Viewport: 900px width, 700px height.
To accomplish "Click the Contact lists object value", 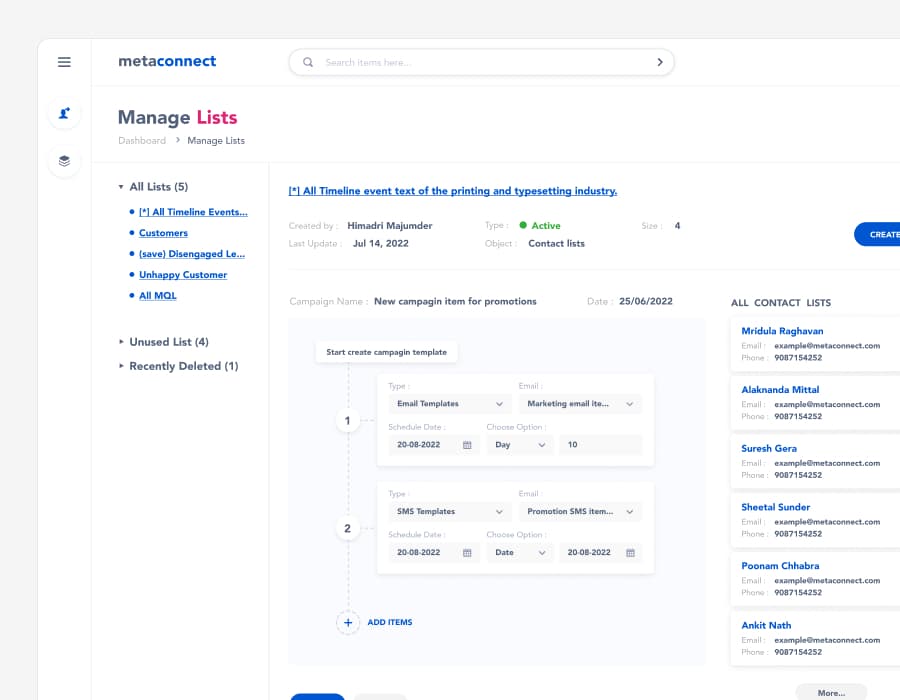I will click(556, 244).
